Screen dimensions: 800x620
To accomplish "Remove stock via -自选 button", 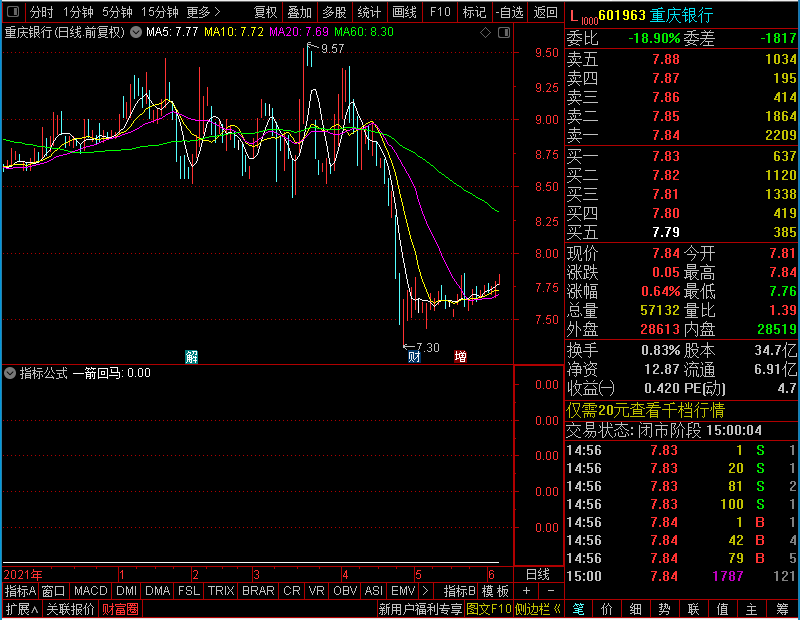I will pyautogui.click(x=510, y=12).
